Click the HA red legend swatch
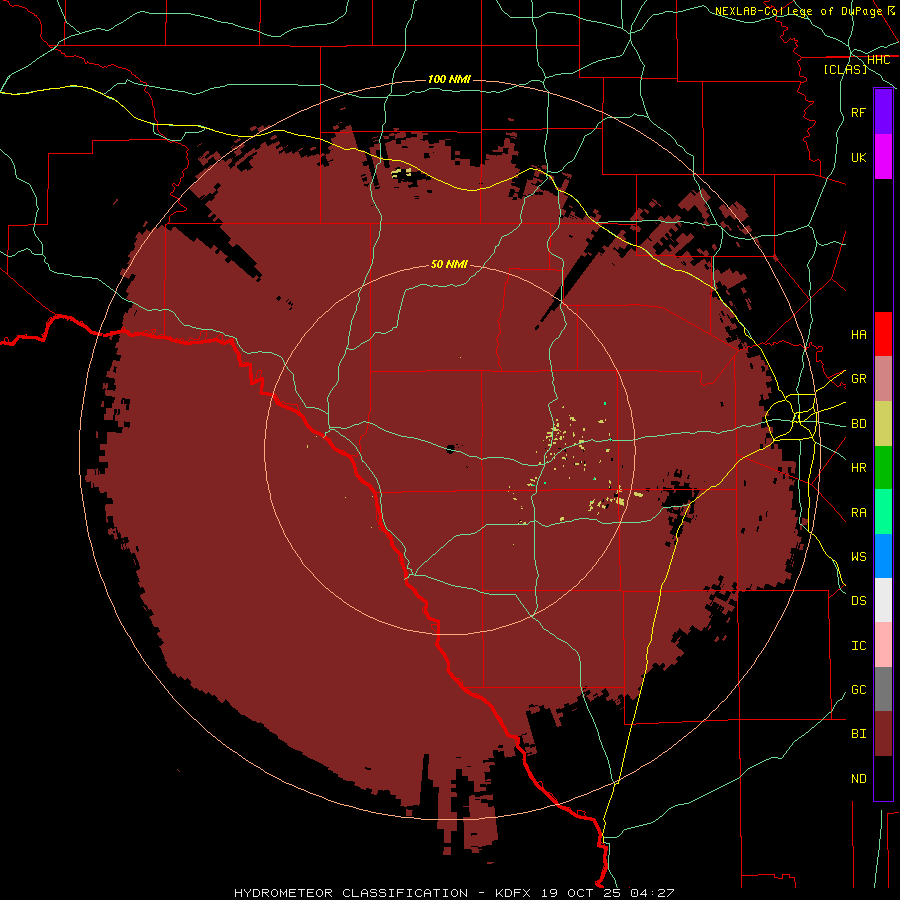Viewport: 900px width, 900px height. pyautogui.click(x=883, y=334)
